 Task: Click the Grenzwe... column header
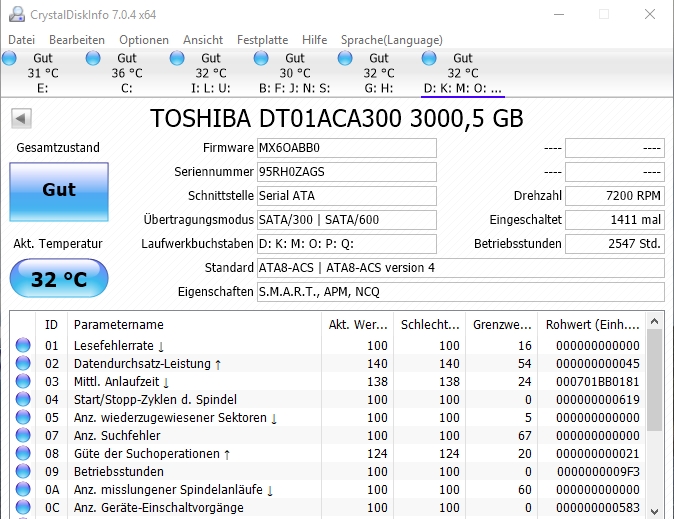[502, 325]
